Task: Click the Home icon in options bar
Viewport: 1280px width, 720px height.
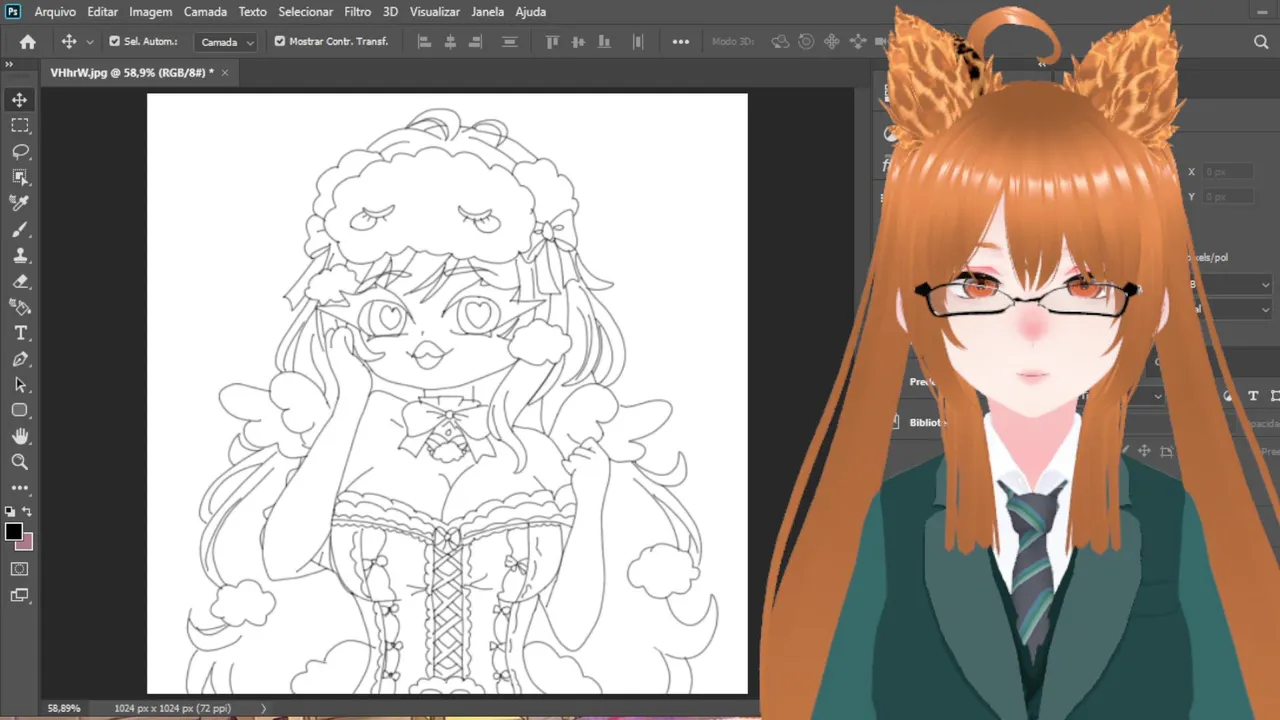Action: [x=28, y=42]
